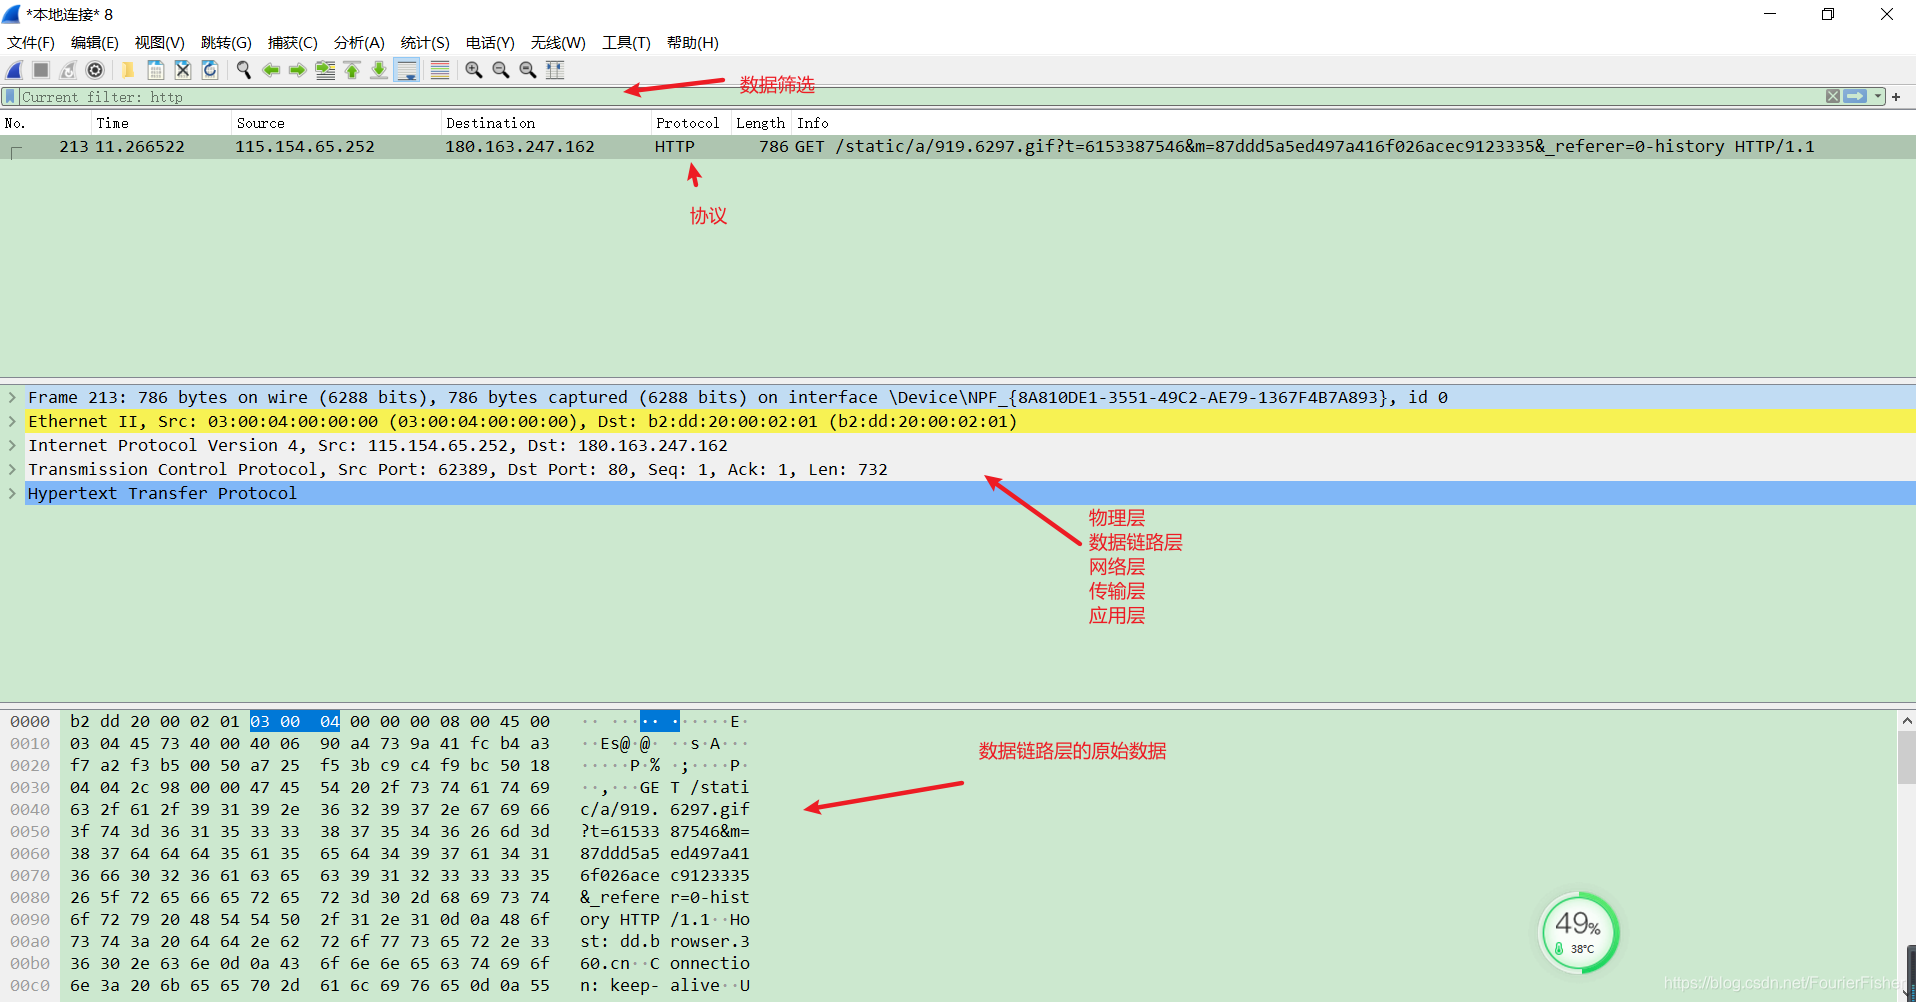Screen dimensions: 1916x1002
Task: Open the 文件(F) menu
Action: coord(31,43)
